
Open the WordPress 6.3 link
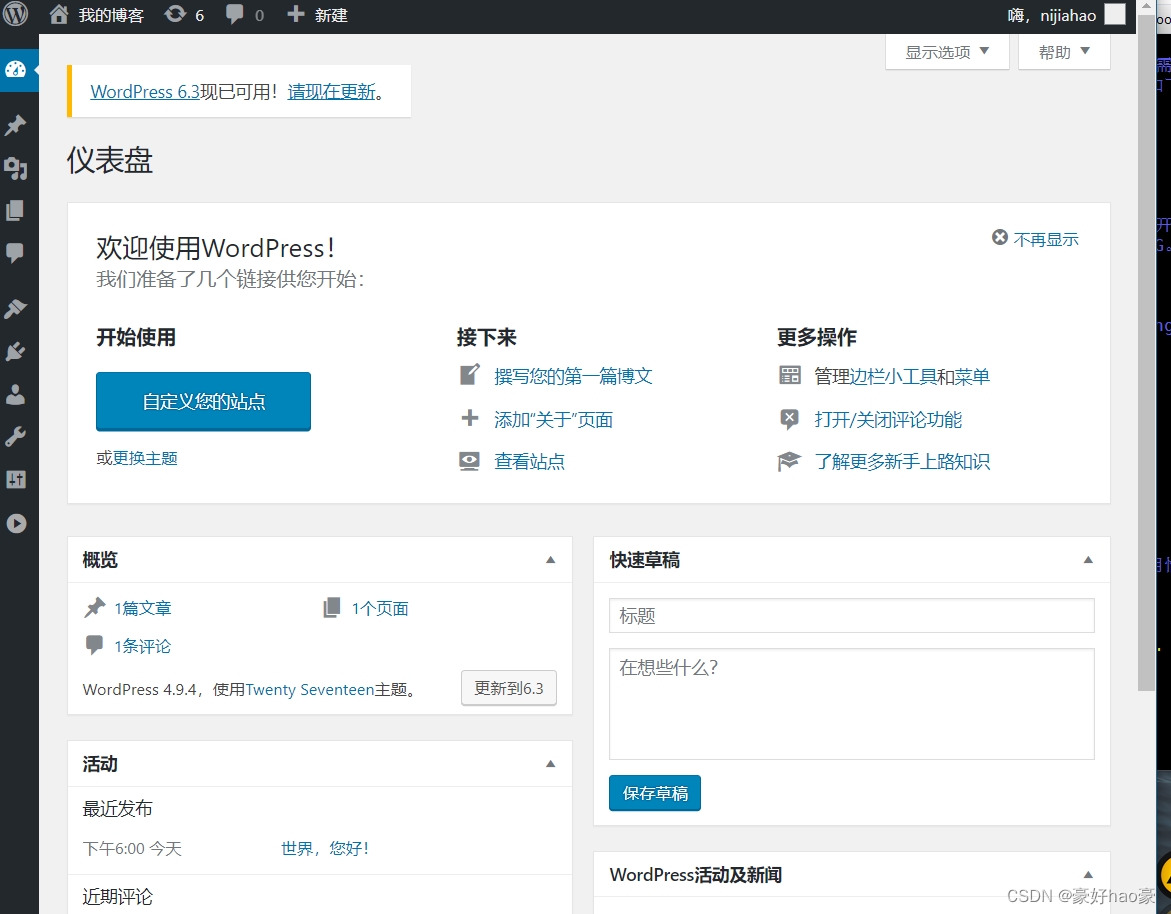145,92
